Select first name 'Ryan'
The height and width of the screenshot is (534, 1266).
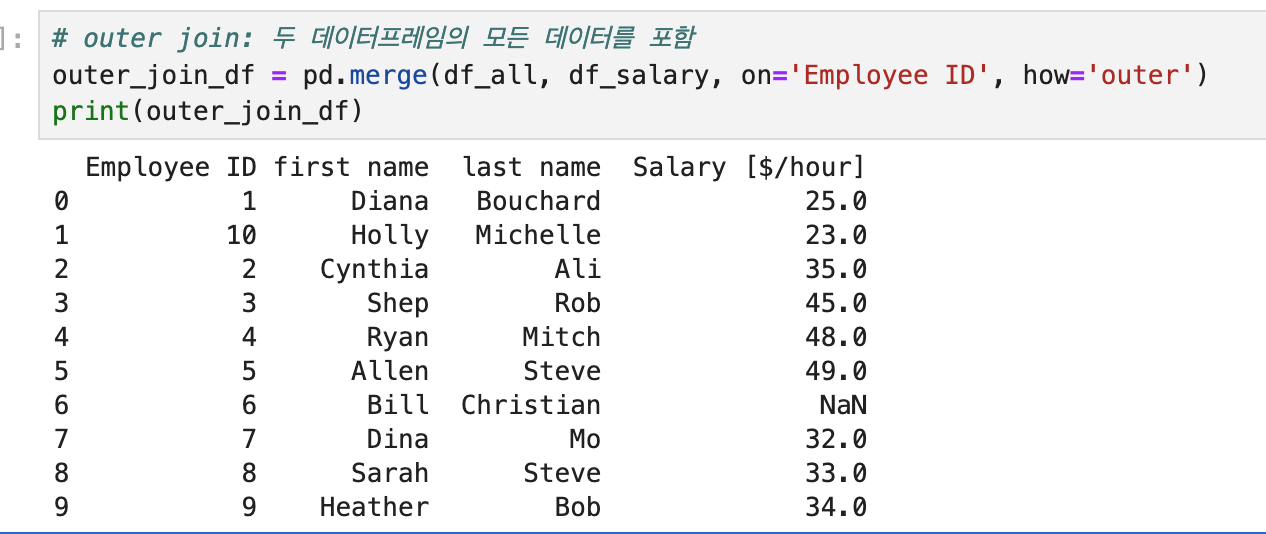(398, 338)
